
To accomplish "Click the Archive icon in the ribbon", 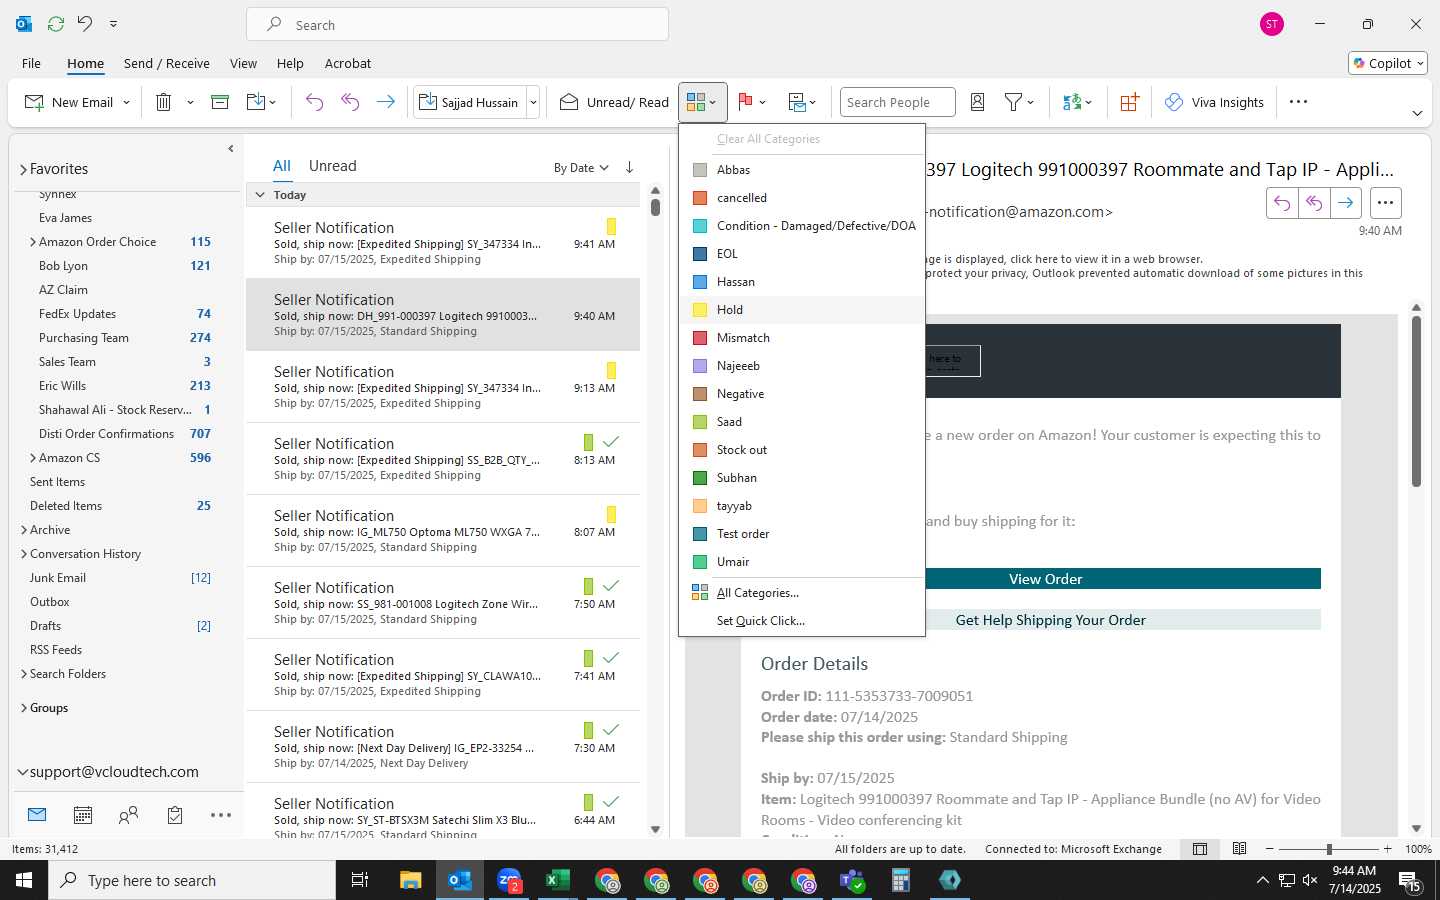I will pyautogui.click(x=220, y=102).
